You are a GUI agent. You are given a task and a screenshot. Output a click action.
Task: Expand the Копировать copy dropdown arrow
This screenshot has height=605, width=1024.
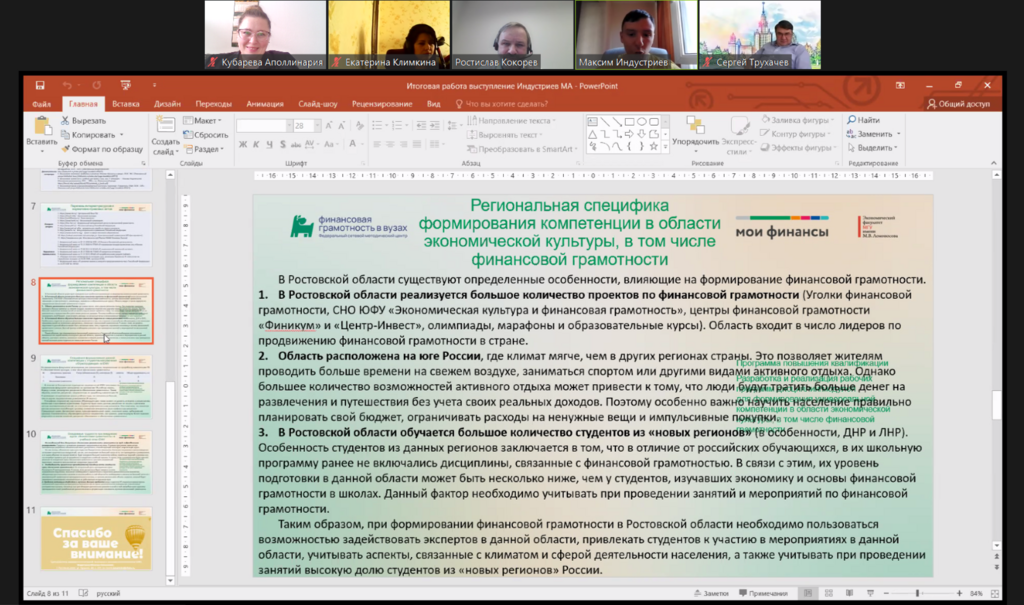[x=121, y=135]
